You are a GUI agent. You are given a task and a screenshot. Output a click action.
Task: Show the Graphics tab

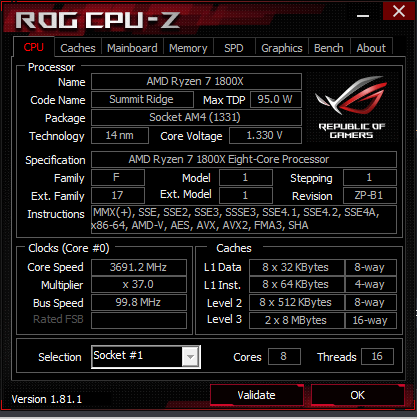click(282, 48)
